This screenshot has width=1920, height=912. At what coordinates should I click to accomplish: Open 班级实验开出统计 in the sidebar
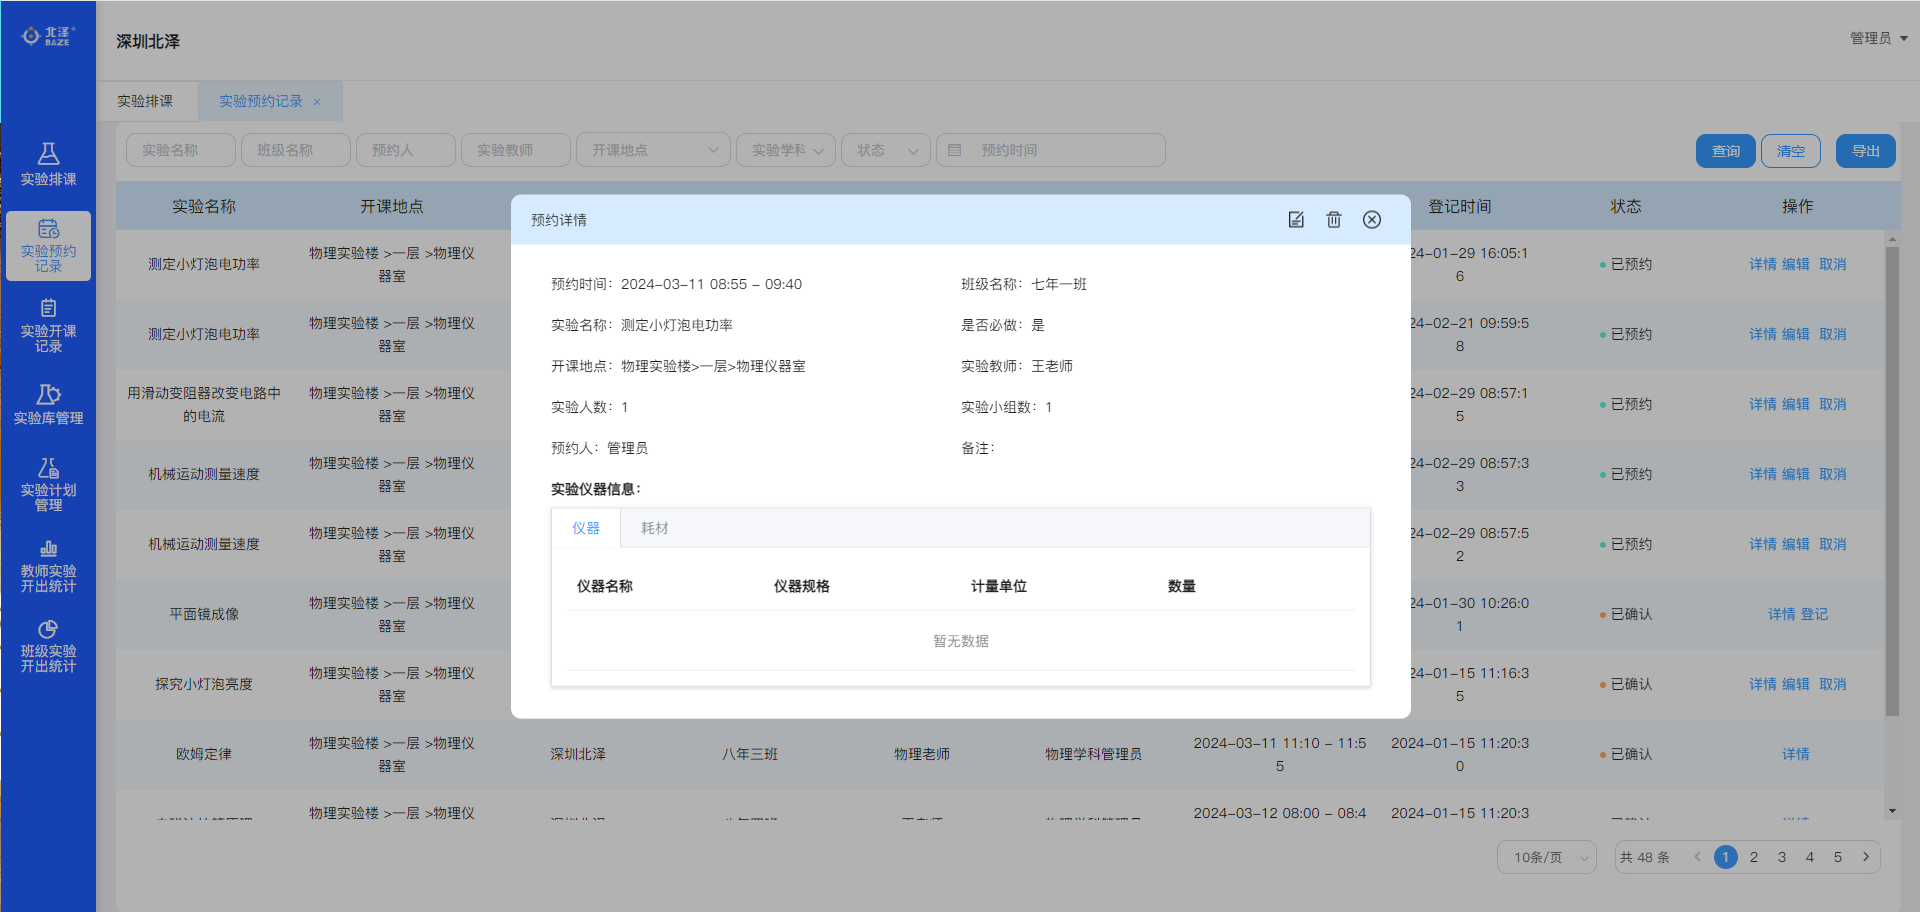(x=48, y=645)
